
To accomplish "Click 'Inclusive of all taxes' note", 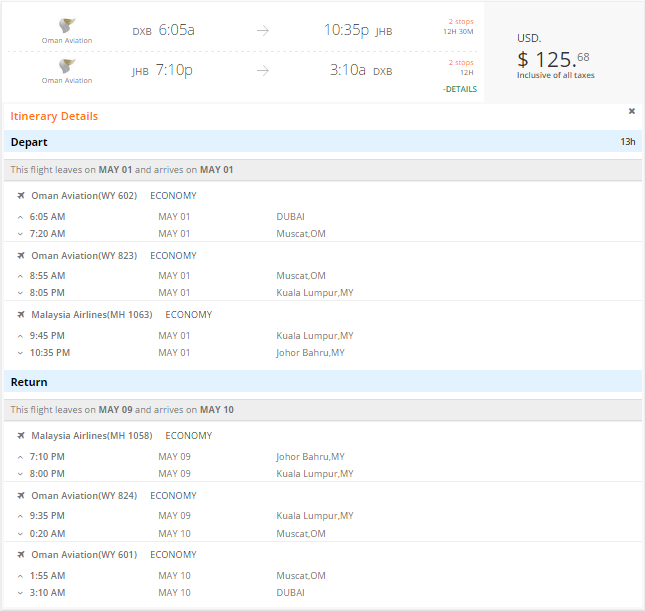I will 556,75.
